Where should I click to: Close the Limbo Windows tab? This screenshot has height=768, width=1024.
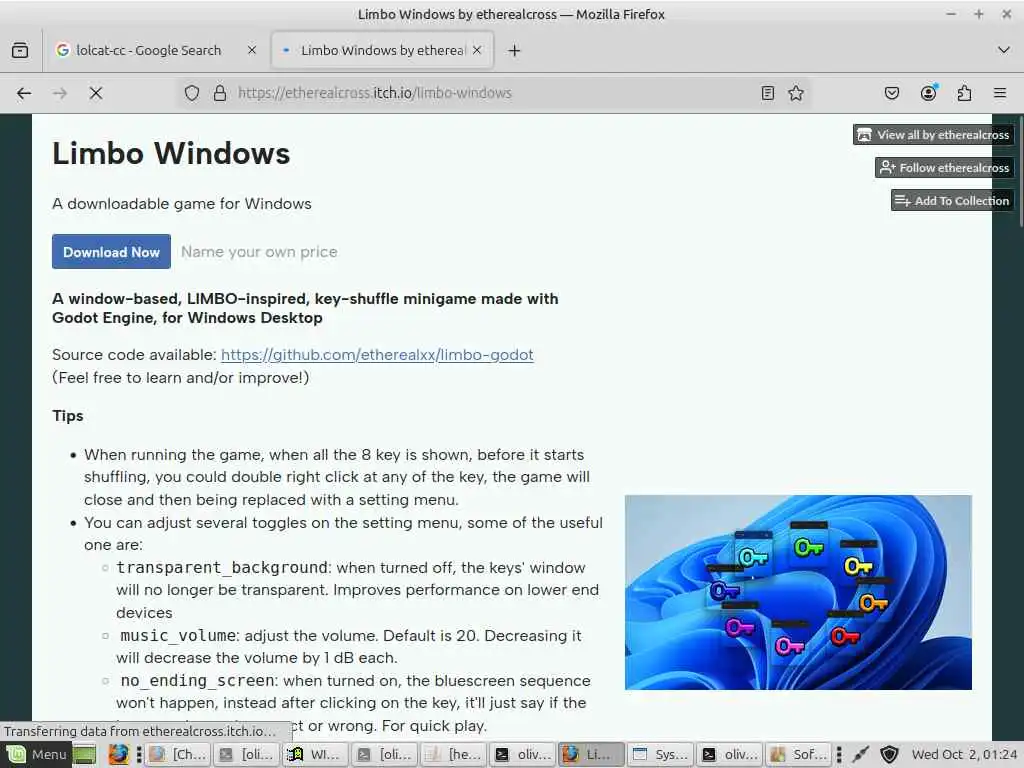click(477, 50)
